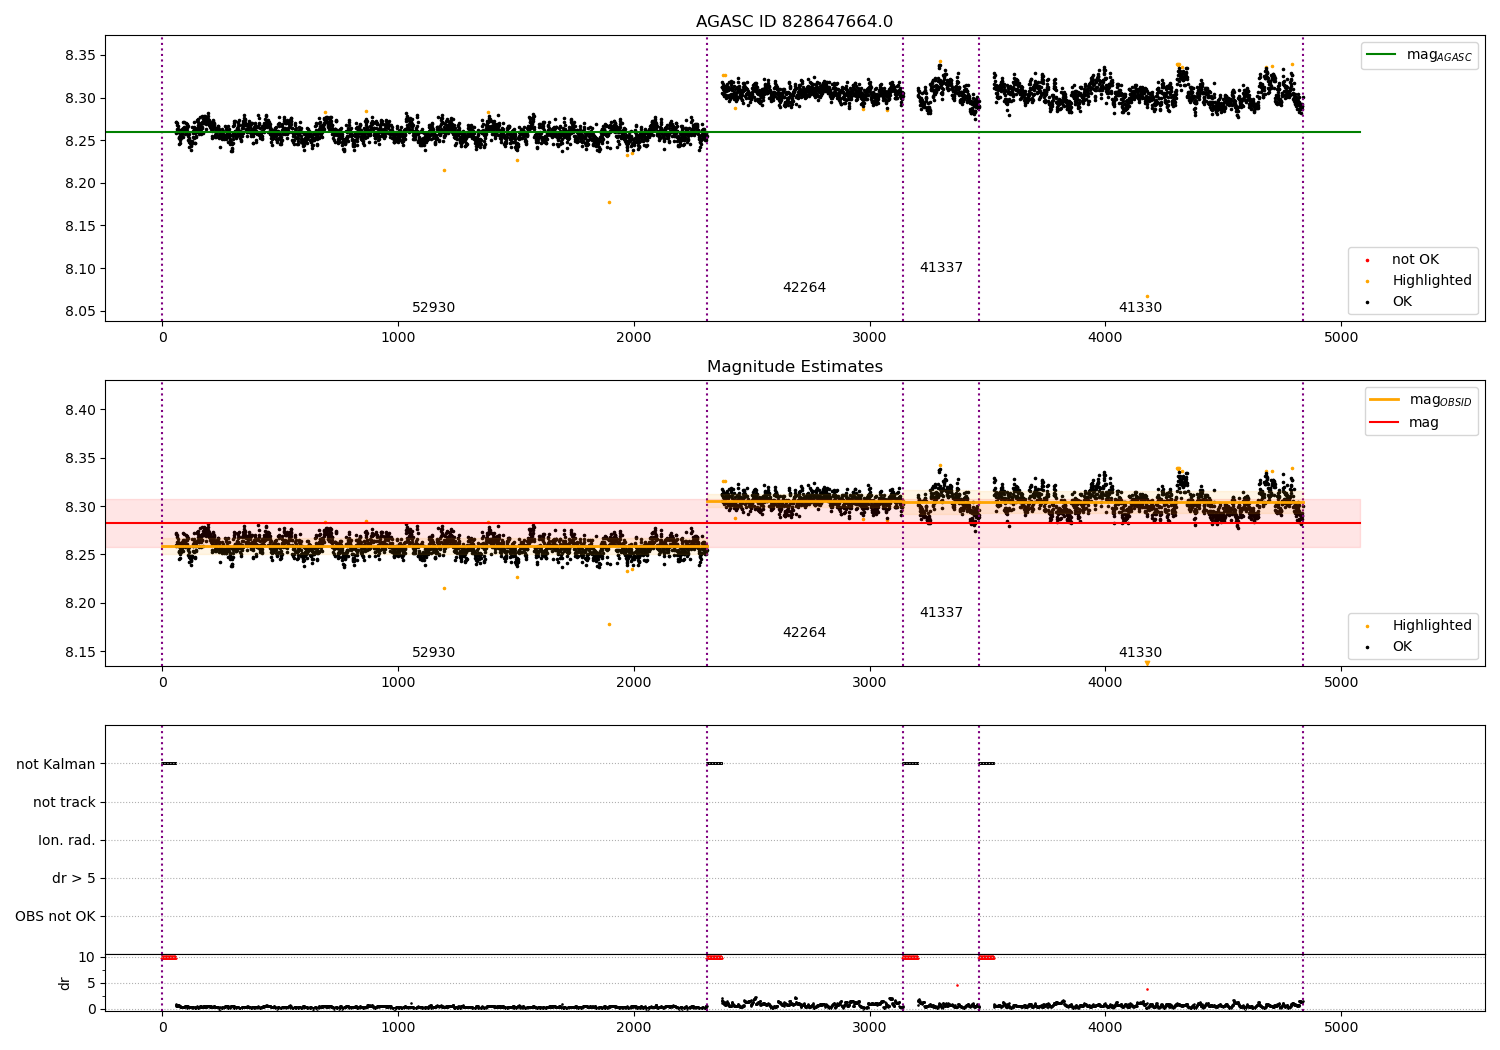Click the title "AGASC ID 828647664.0"
This screenshot has height=1050, width=1500.
tap(794, 22)
